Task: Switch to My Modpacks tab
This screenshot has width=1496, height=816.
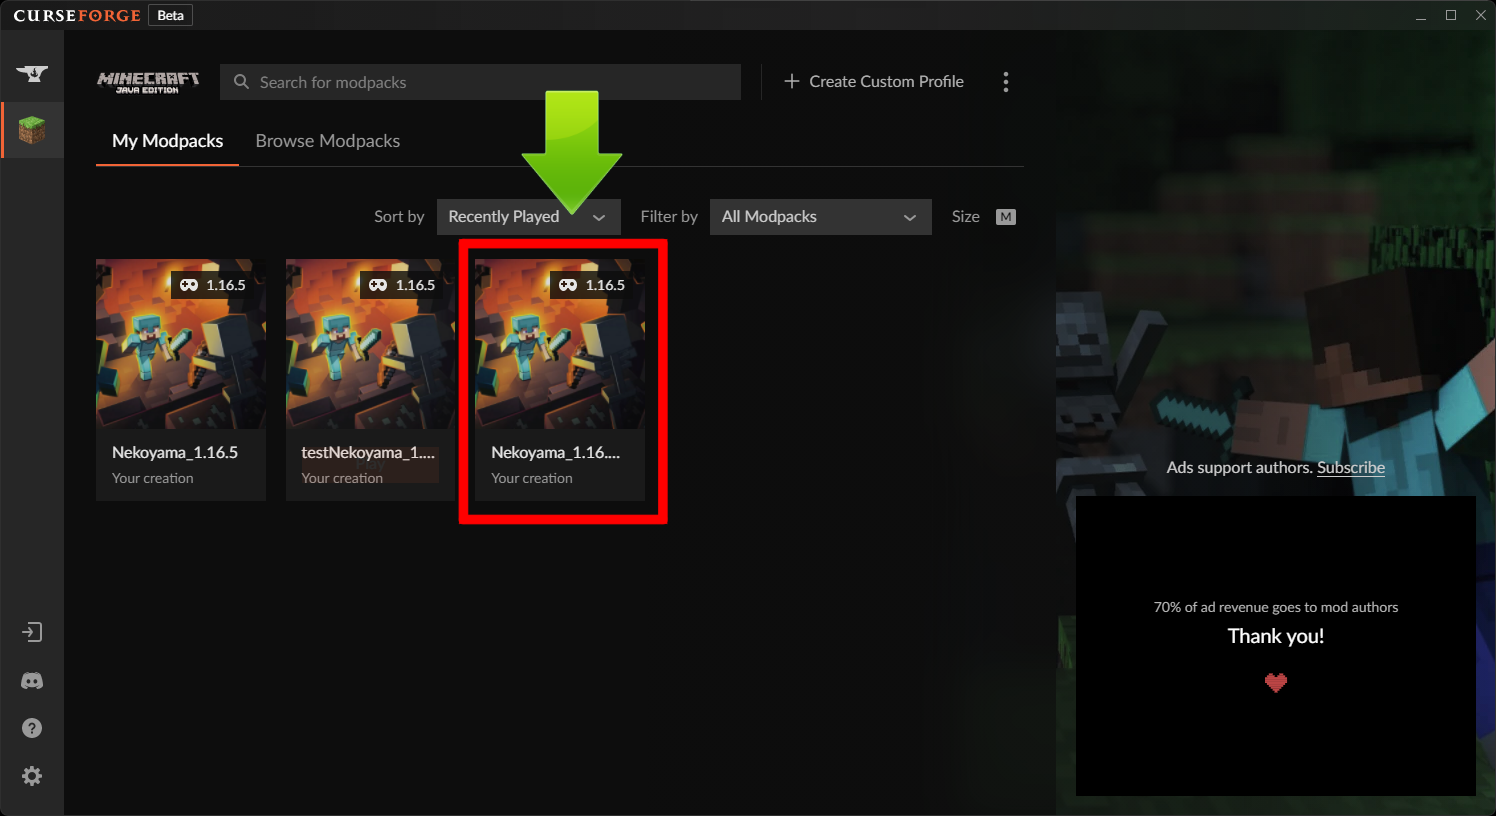Action: point(168,141)
